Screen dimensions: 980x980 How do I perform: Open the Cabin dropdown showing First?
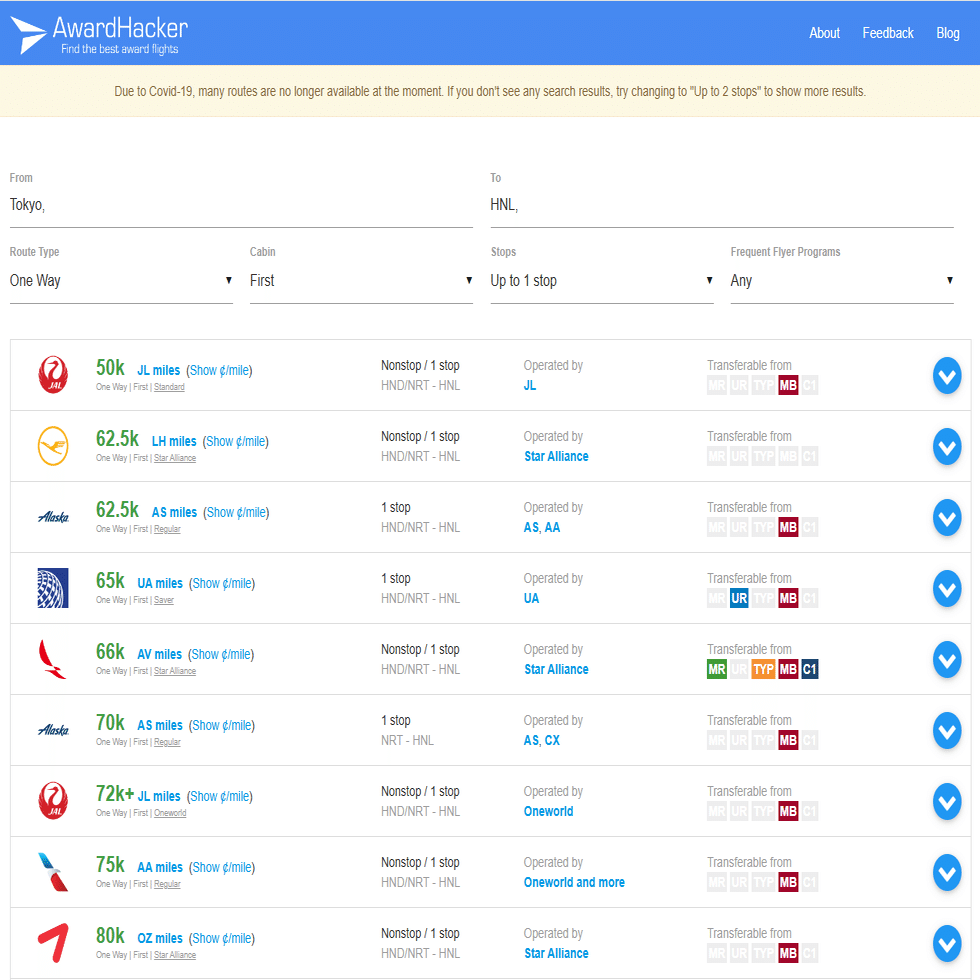coord(361,281)
